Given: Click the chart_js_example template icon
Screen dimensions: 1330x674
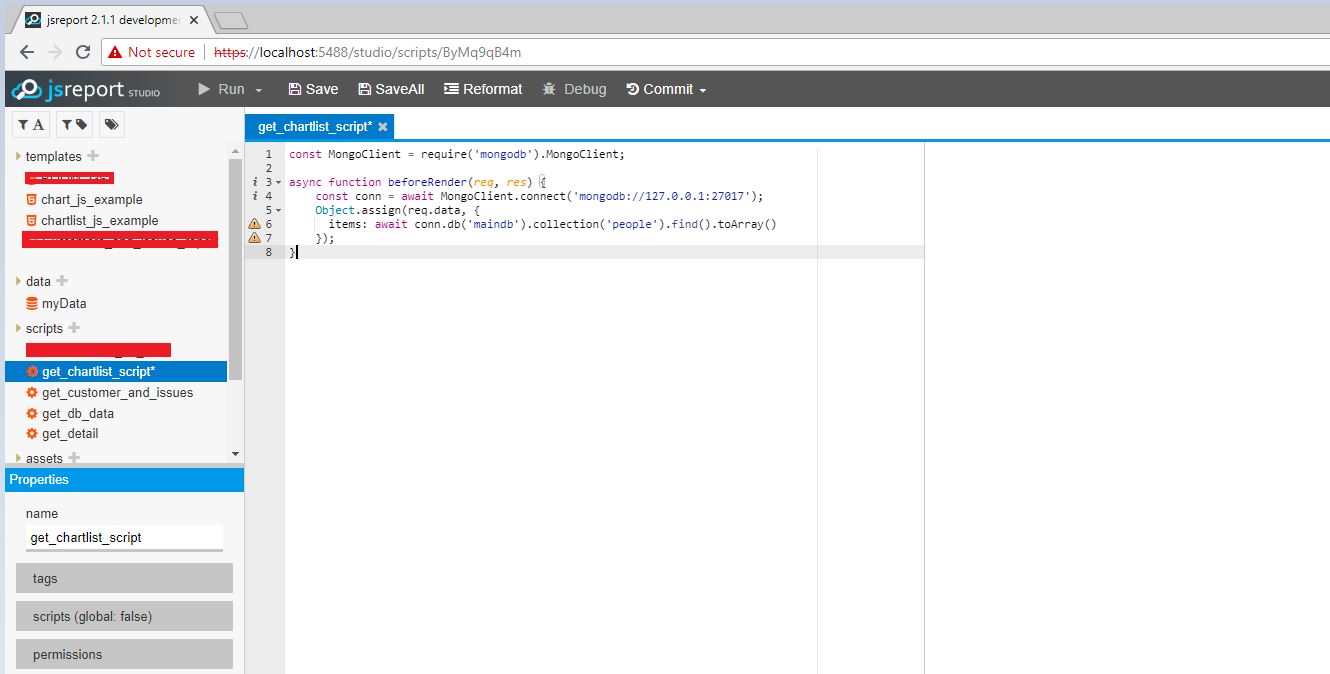Looking at the screenshot, I should (x=31, y=199).
